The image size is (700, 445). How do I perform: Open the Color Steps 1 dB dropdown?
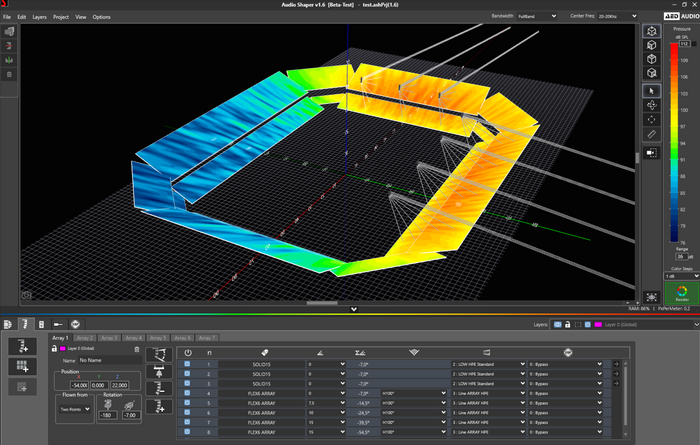[x=682, y=276]
